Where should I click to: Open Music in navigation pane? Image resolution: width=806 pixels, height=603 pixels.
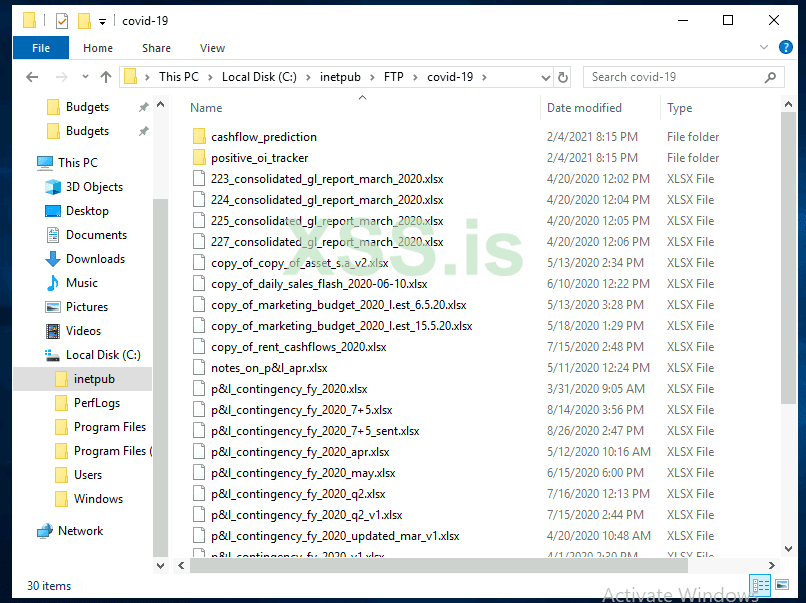coord(81,283)
